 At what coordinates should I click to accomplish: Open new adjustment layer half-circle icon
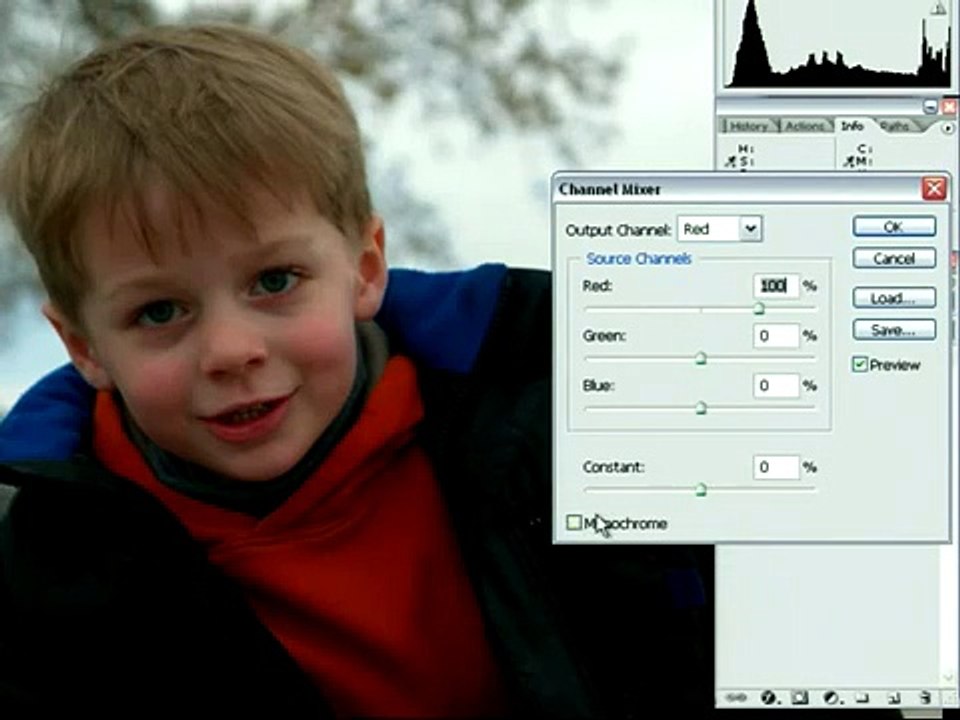(831, 697)
